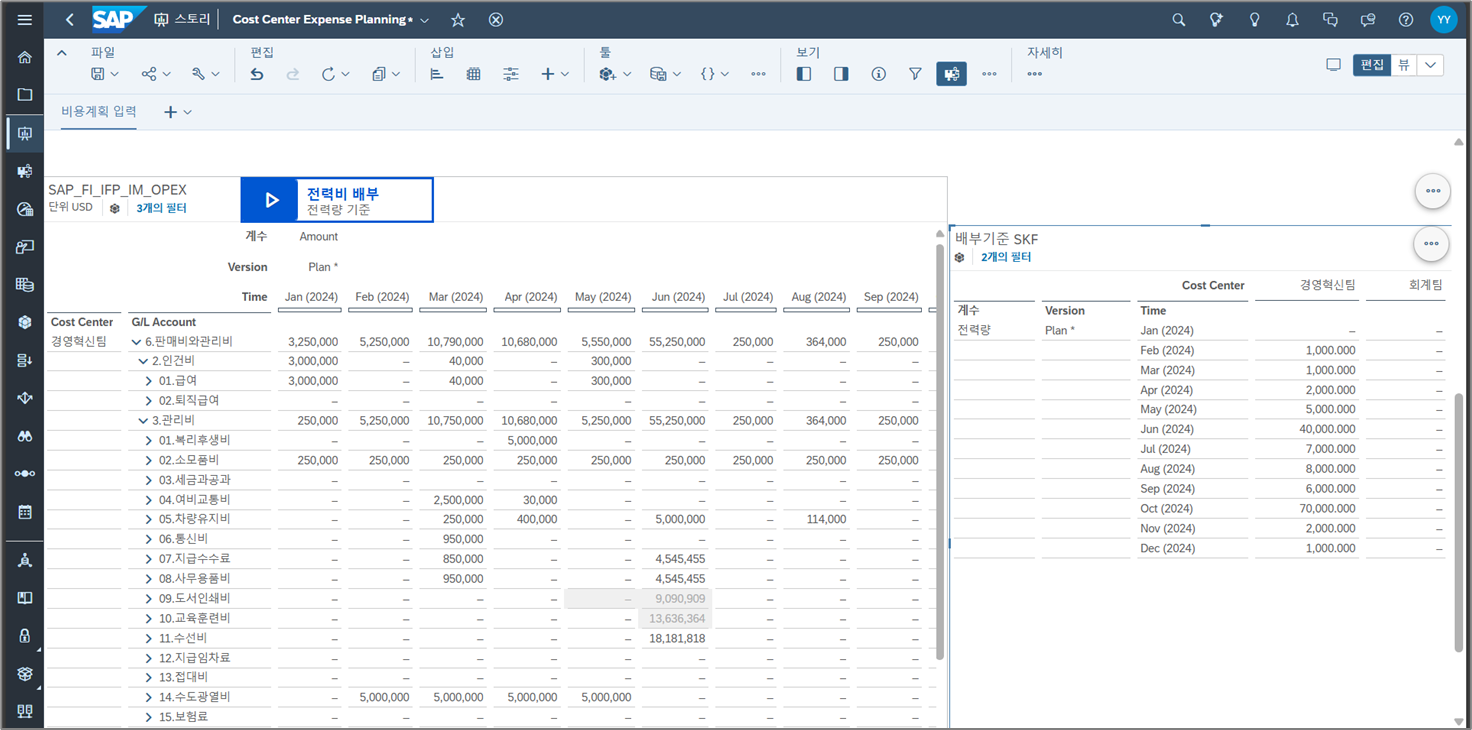Open the help question mark icon
This screenshot has width=1472, height=730.
tap(1406, 20)
